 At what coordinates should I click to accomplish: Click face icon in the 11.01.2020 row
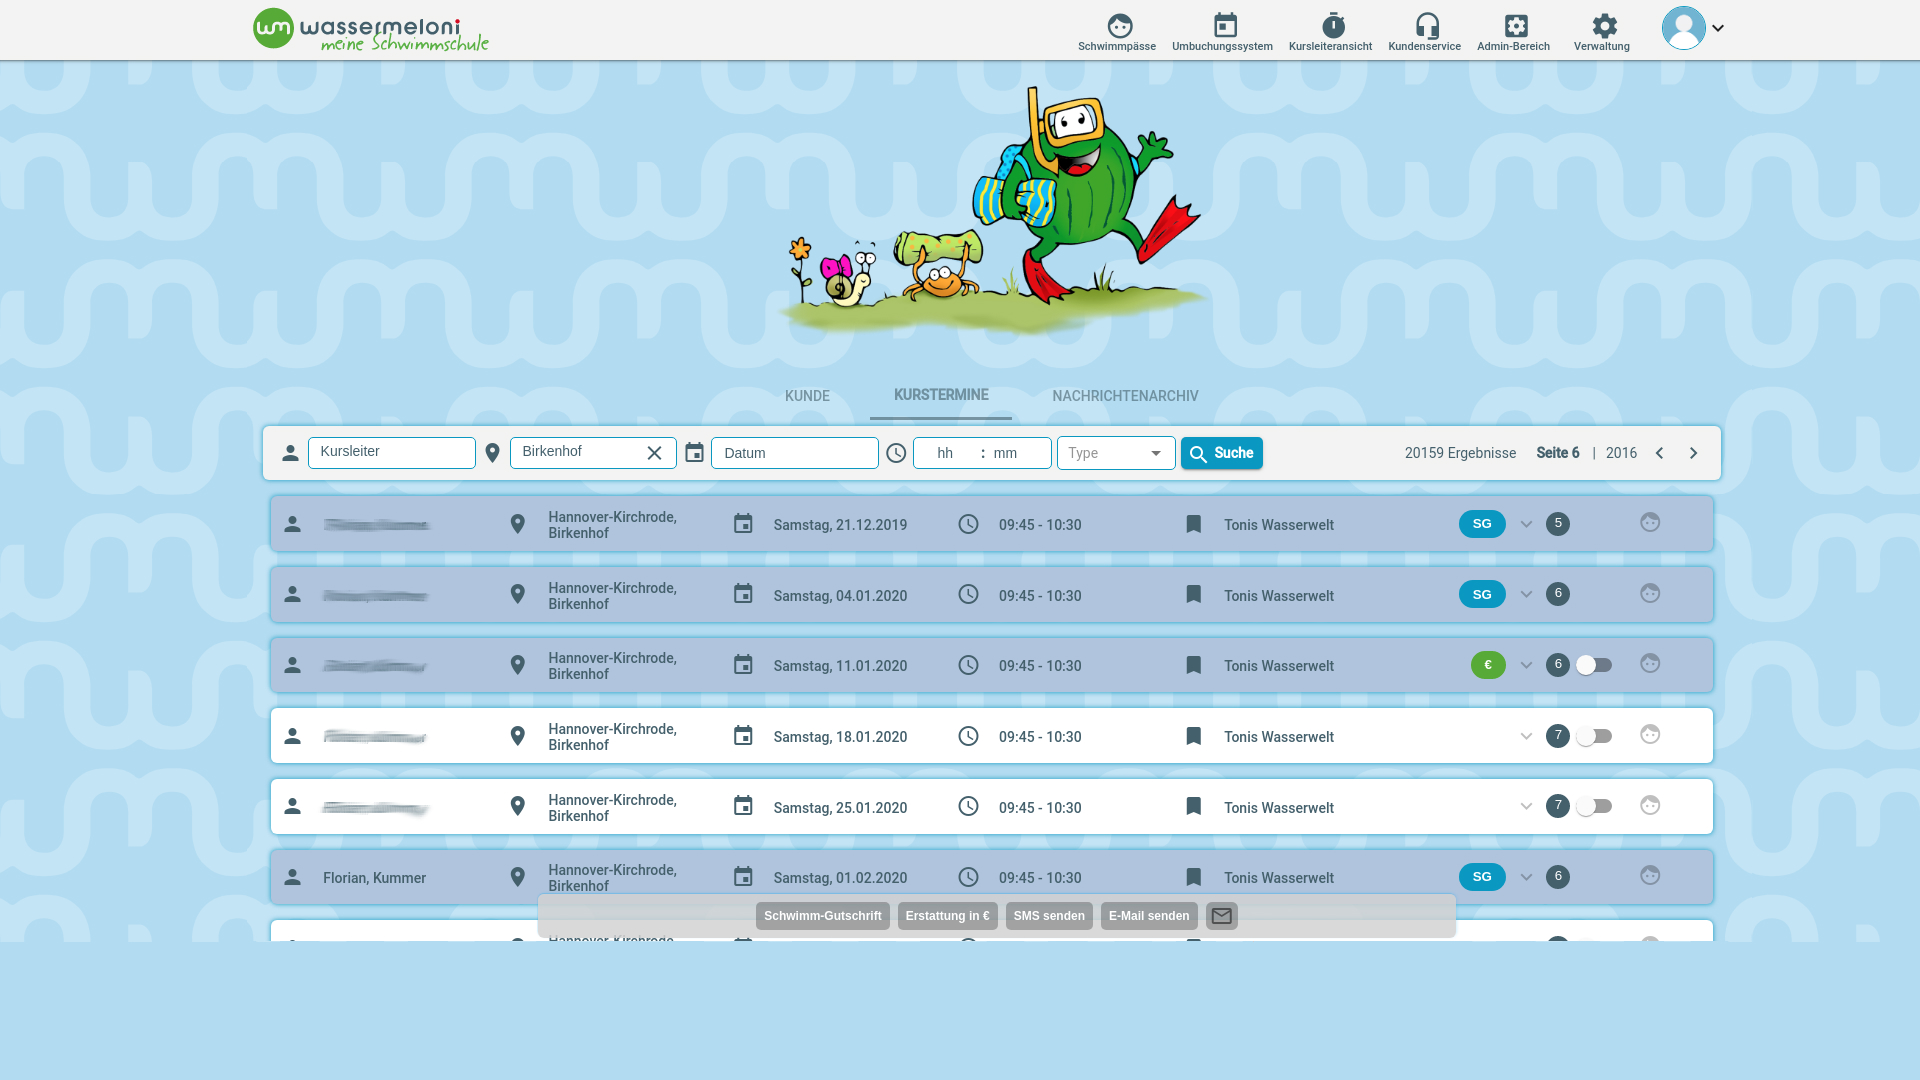pos(1650,663)
